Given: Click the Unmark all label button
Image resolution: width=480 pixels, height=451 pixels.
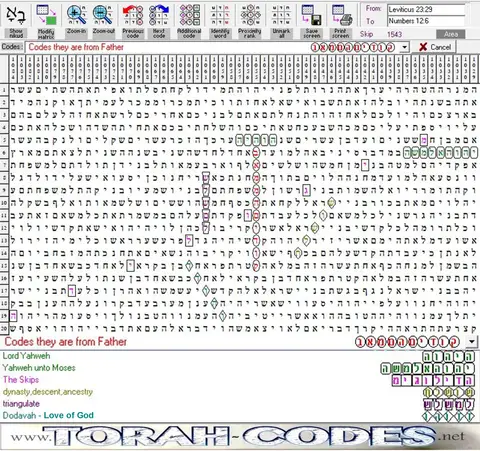Looking at the screenshot, I should [281, 33].
